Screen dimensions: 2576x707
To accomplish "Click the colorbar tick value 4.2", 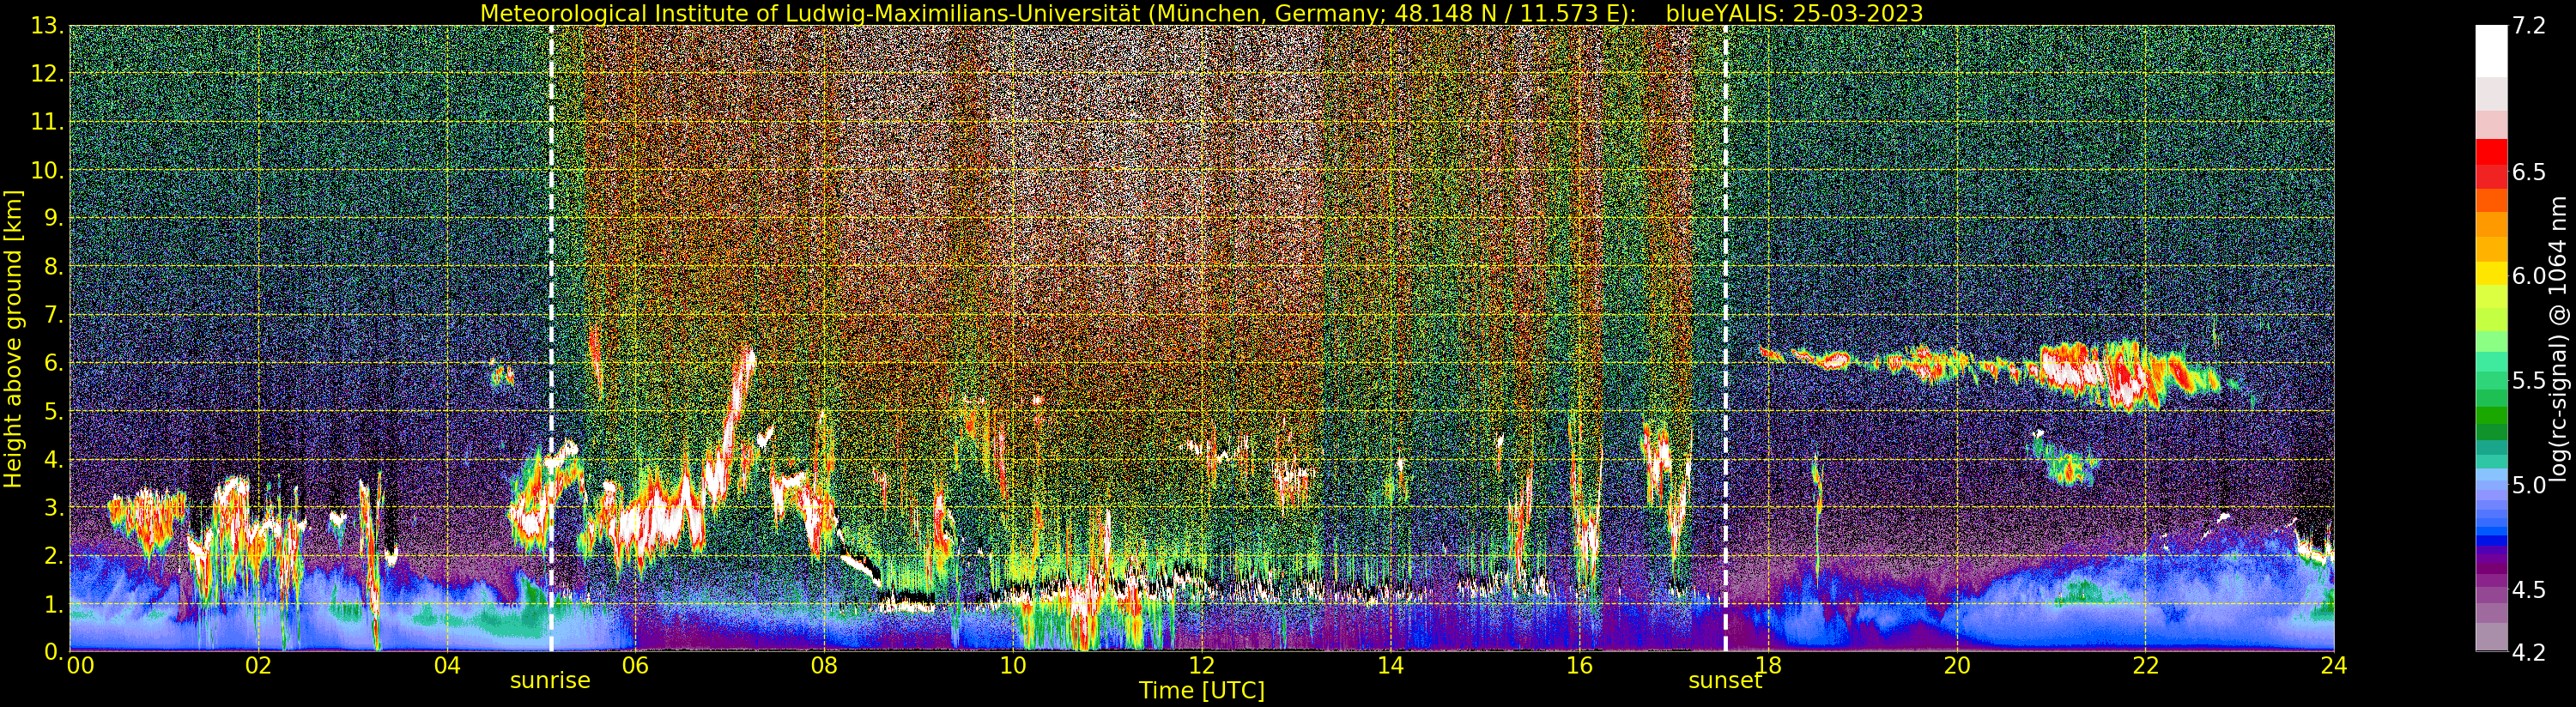I will pos(2529,653).
